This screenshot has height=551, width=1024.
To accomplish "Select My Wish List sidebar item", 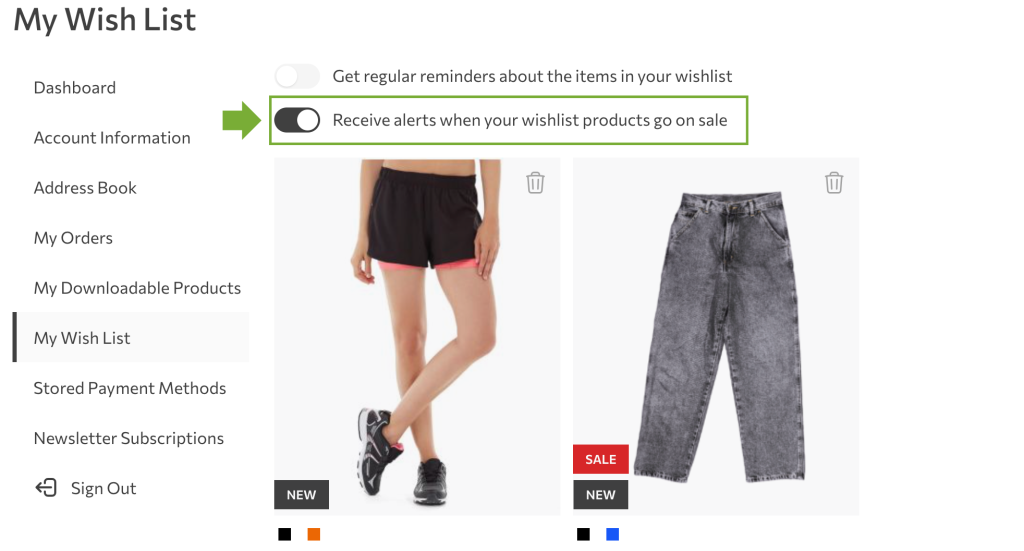I will coord(131,338).
